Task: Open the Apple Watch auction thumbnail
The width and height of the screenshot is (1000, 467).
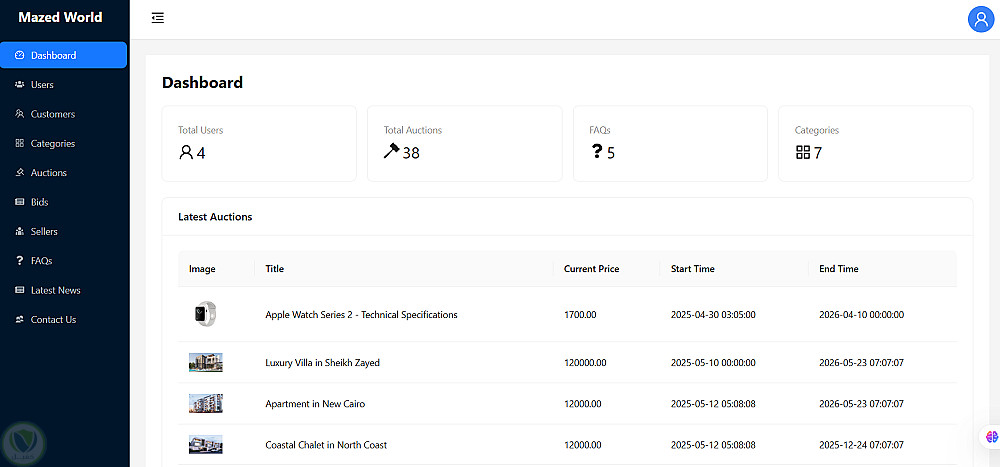Action: [205, 314]
